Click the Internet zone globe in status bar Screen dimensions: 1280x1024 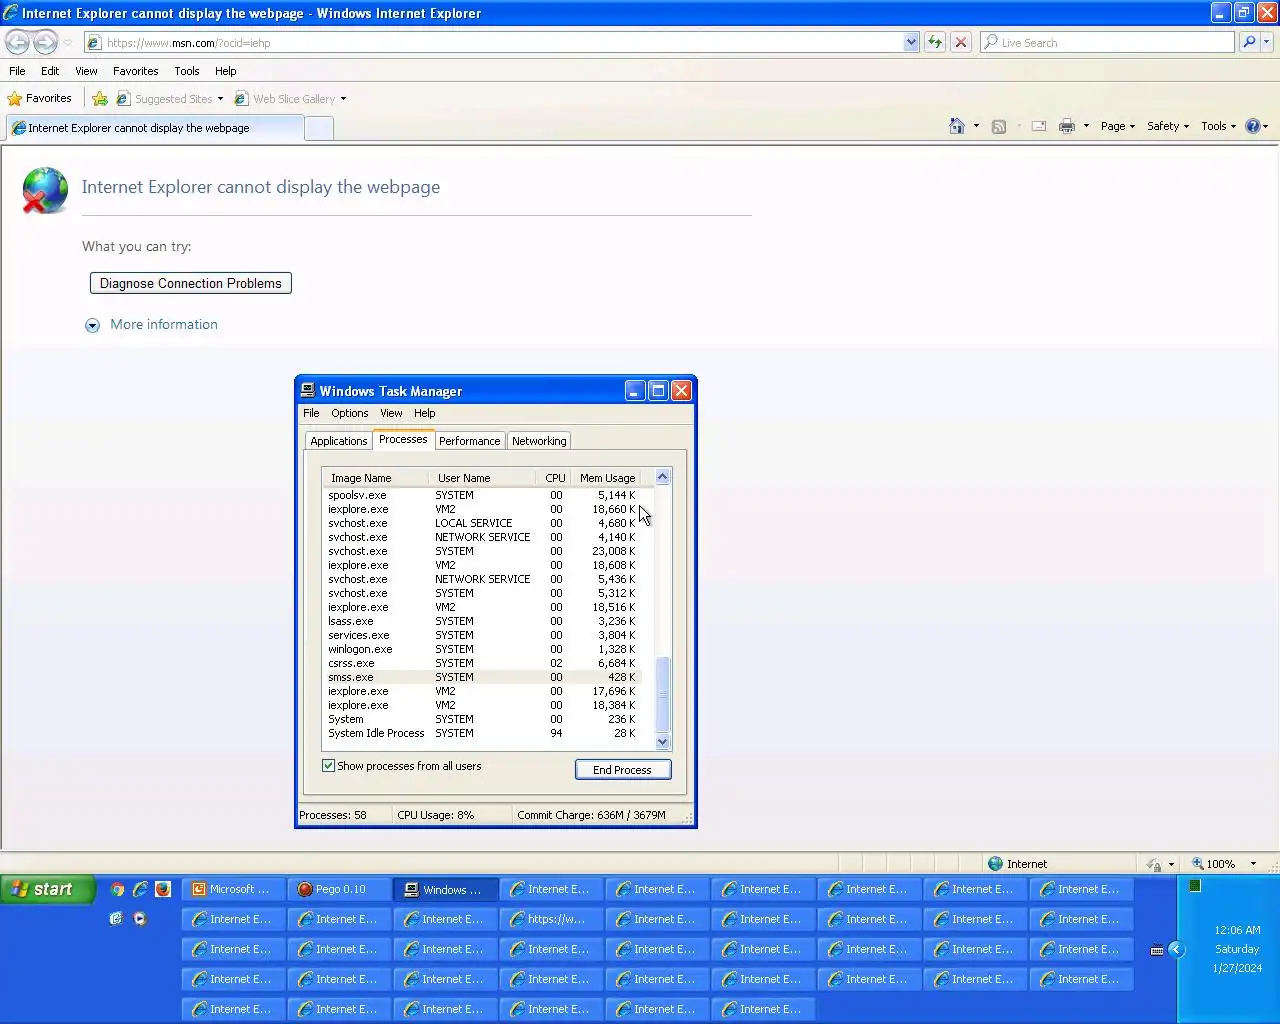tap(995, 863)
